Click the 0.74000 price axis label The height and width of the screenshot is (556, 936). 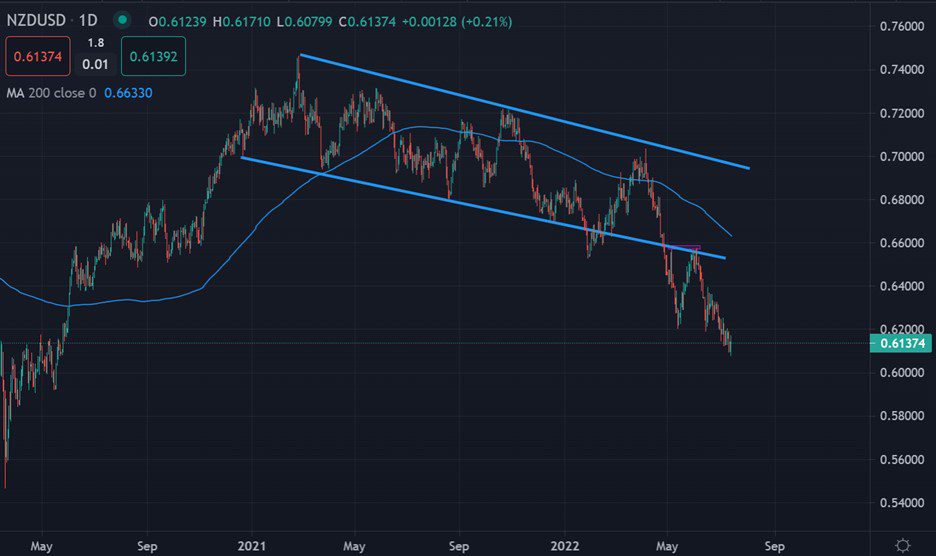902,70
